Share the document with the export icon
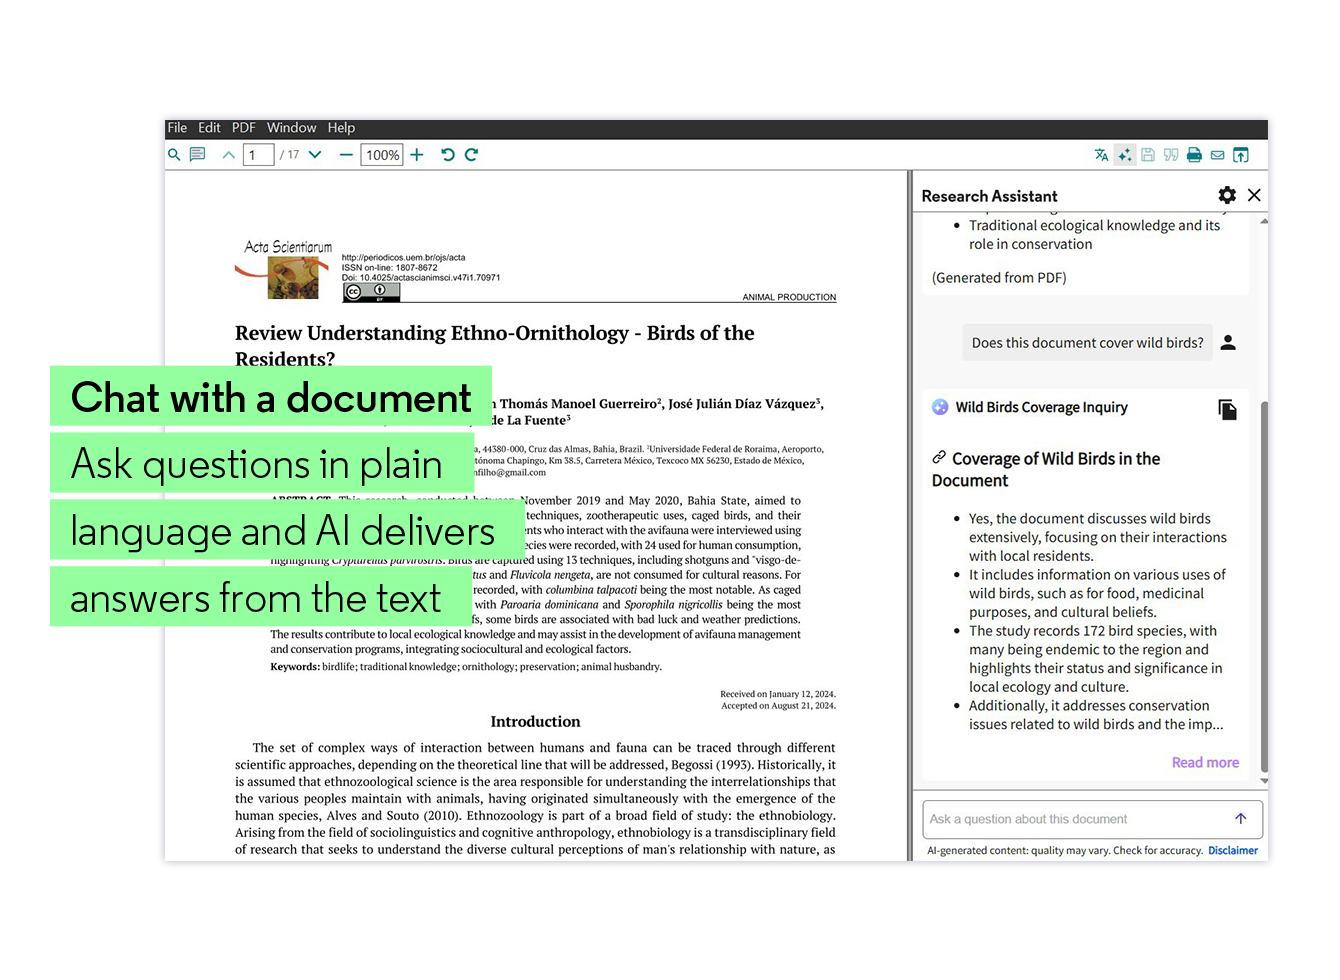This screenshot has width=1340, height=980. coord(1241,154)
